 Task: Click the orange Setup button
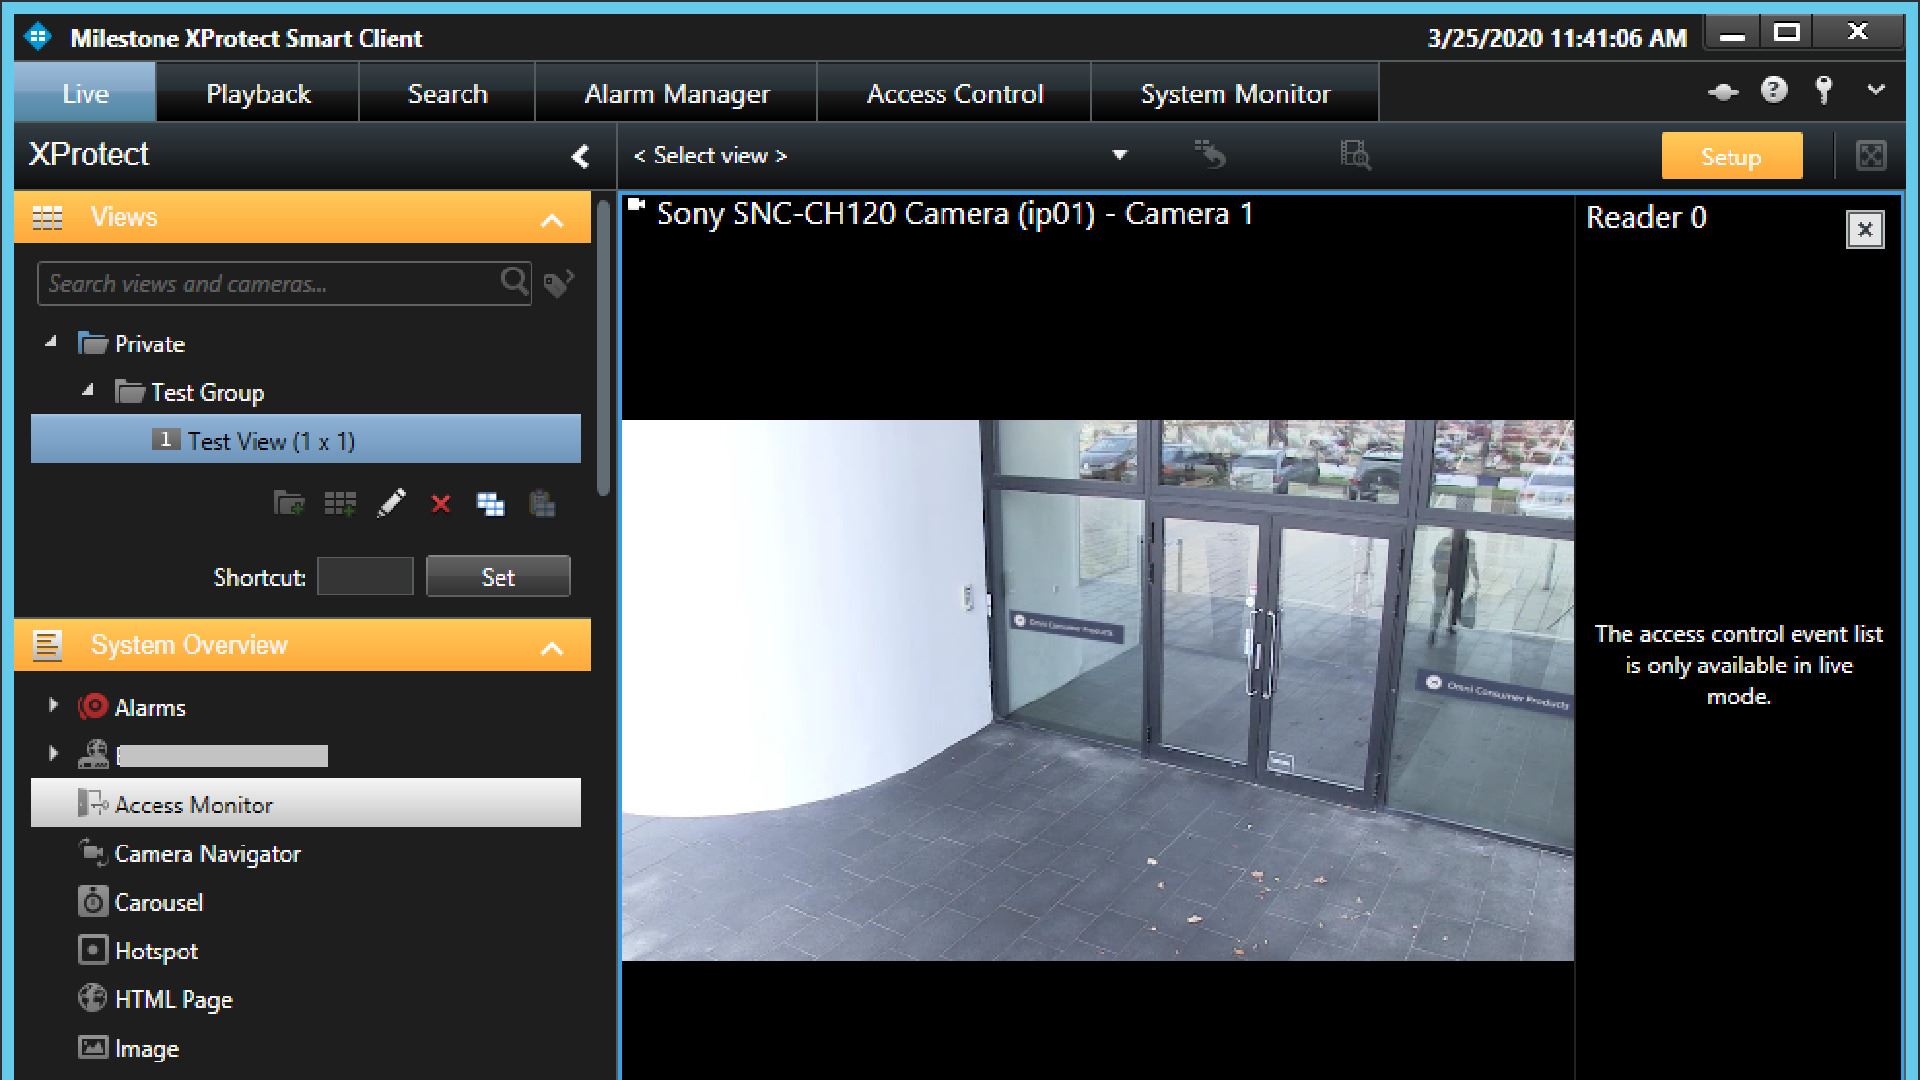(1732, 156)
